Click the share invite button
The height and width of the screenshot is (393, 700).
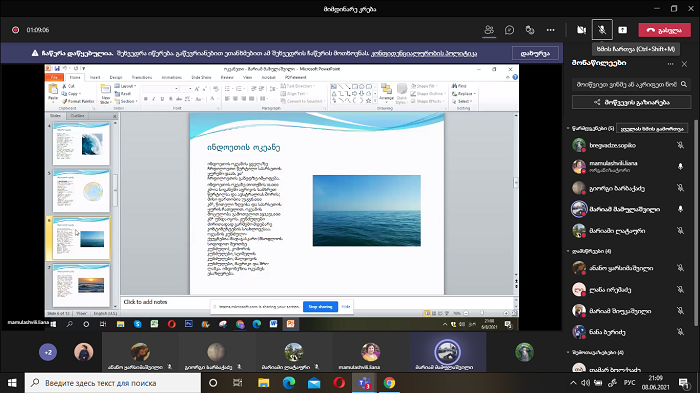631,102
